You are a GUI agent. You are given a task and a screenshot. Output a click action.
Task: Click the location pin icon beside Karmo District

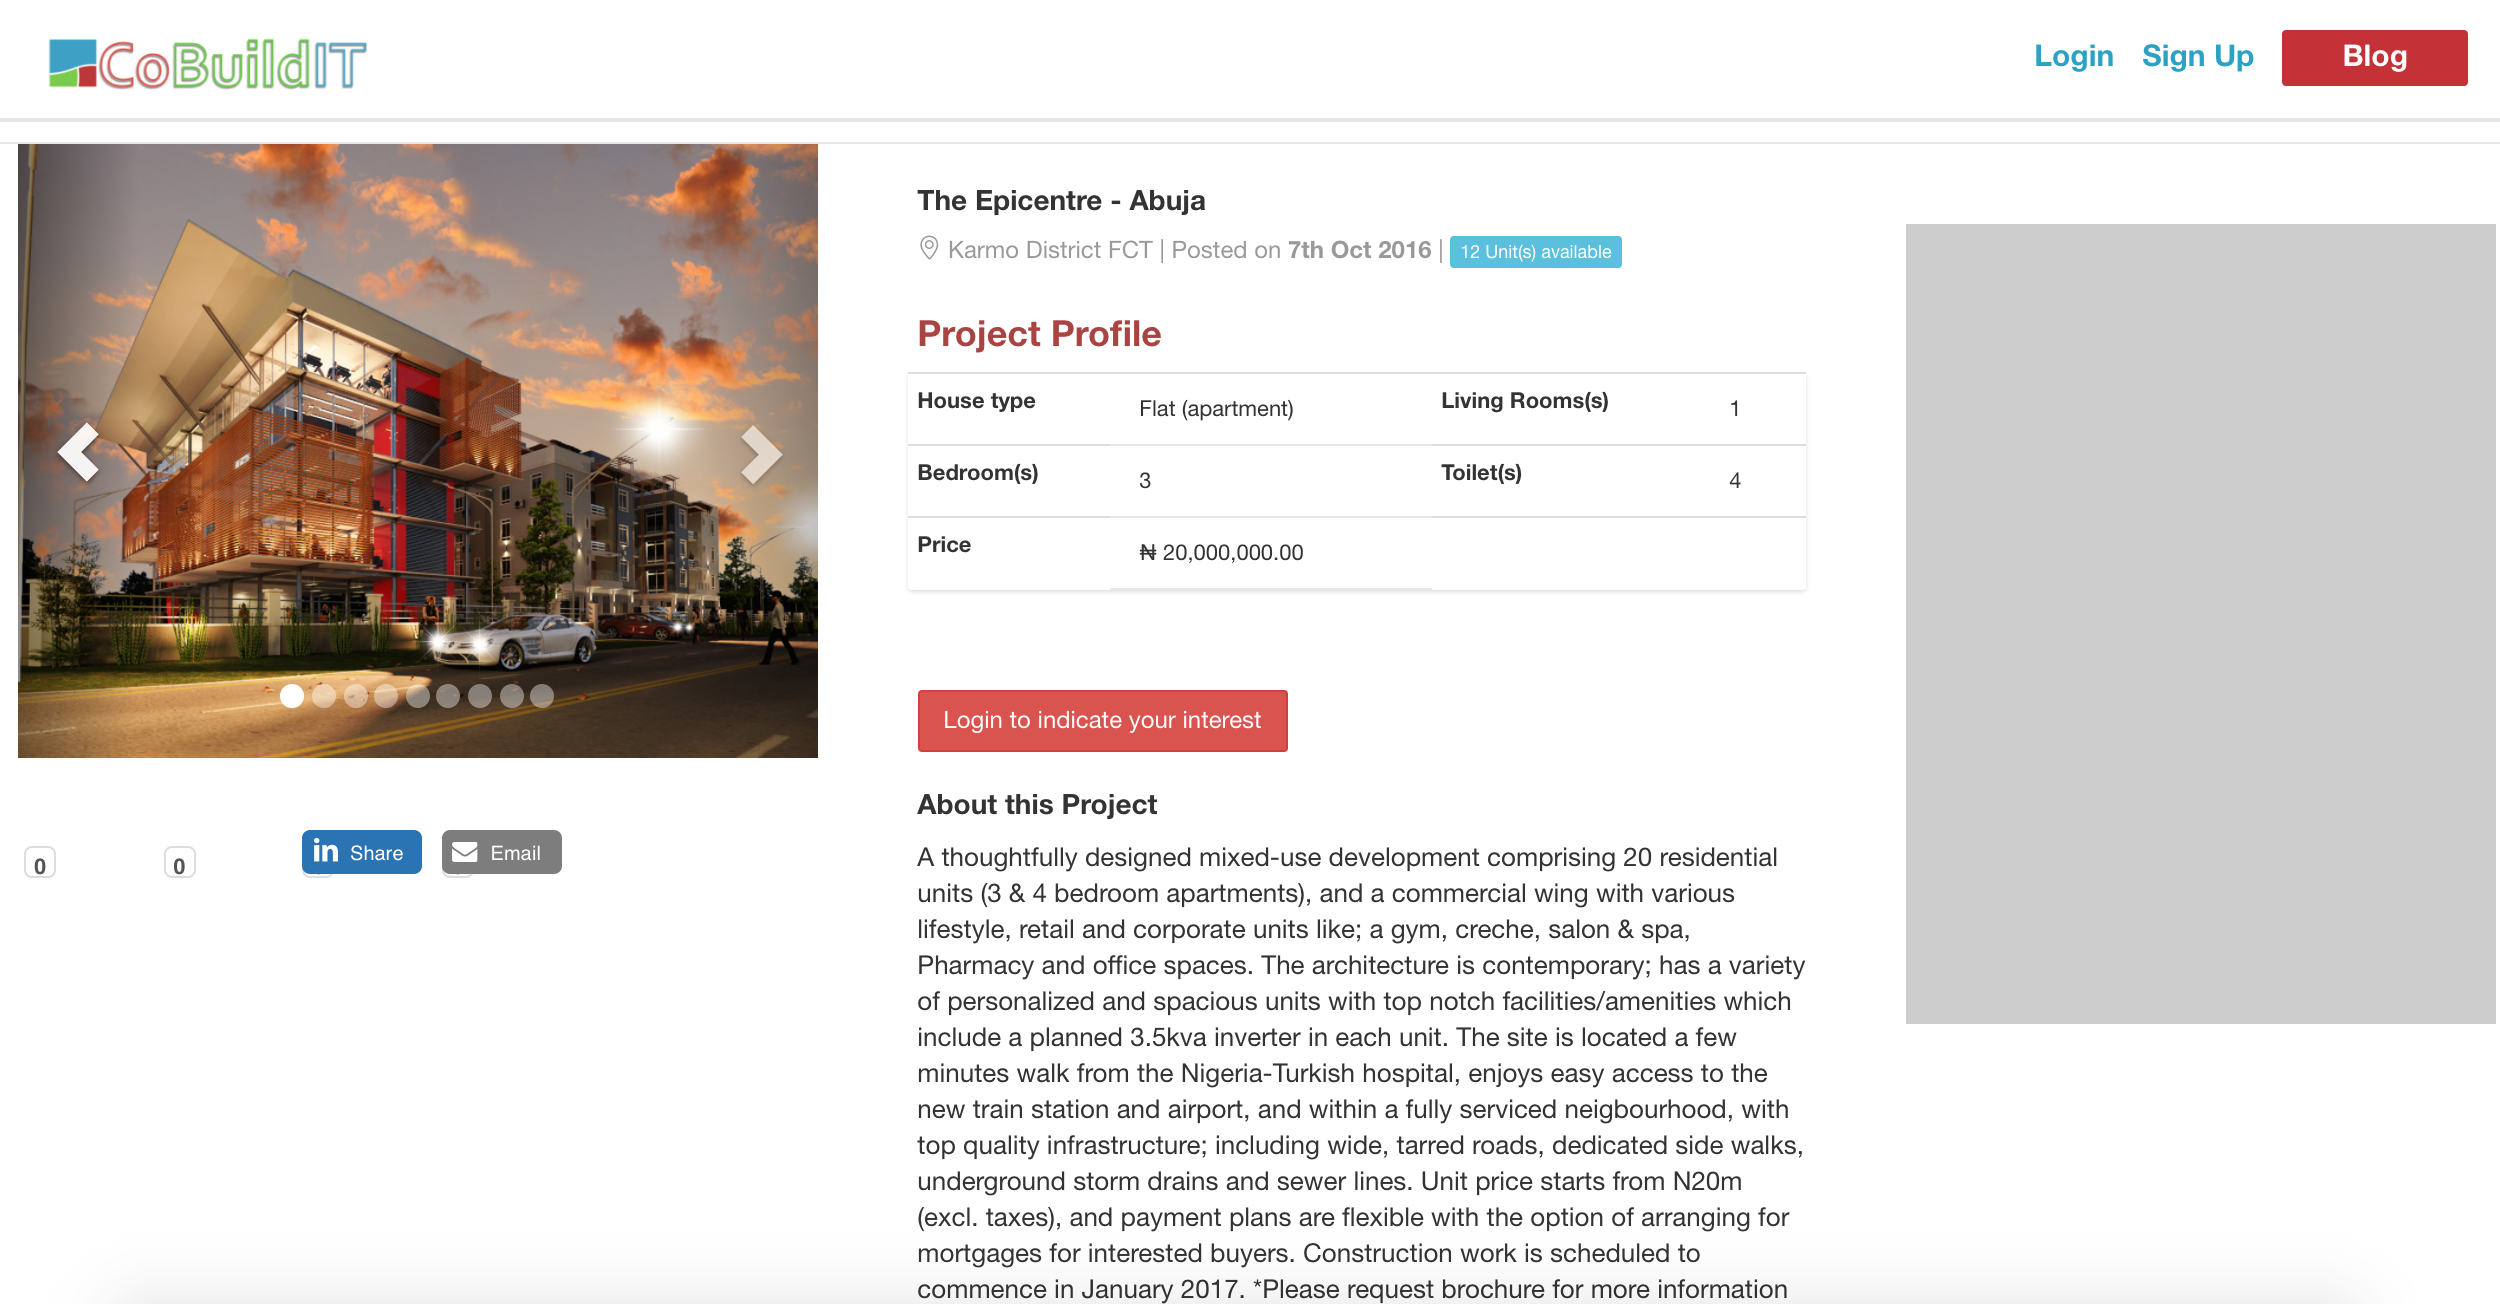pyautogui.click(x=928, y=249)
